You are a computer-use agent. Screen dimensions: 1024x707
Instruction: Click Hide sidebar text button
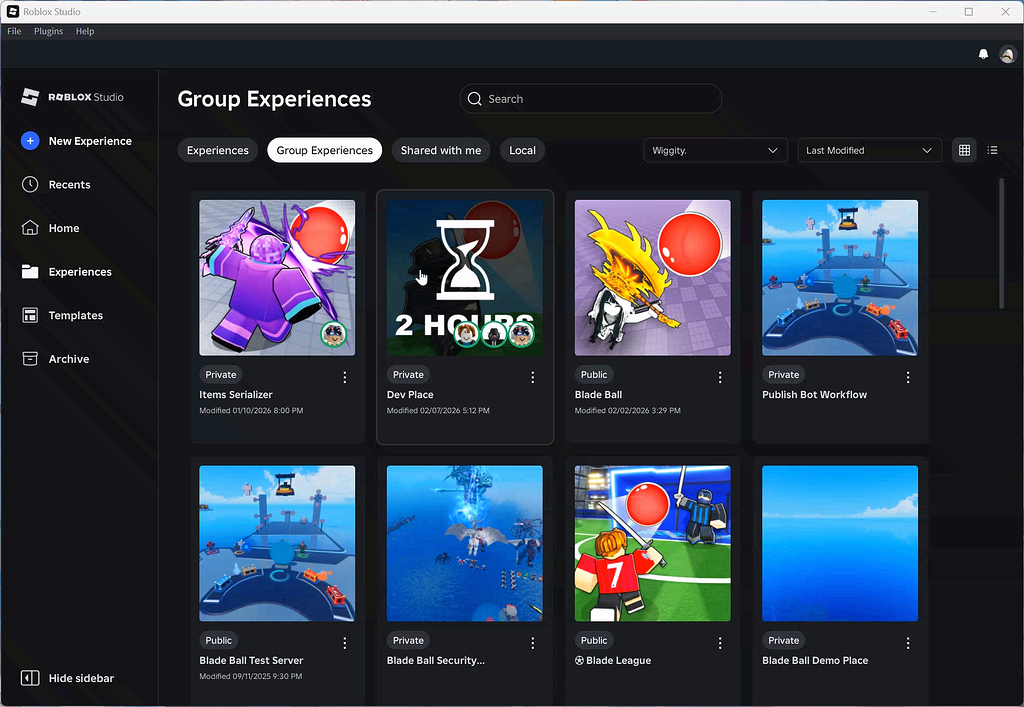pos(81,678)
